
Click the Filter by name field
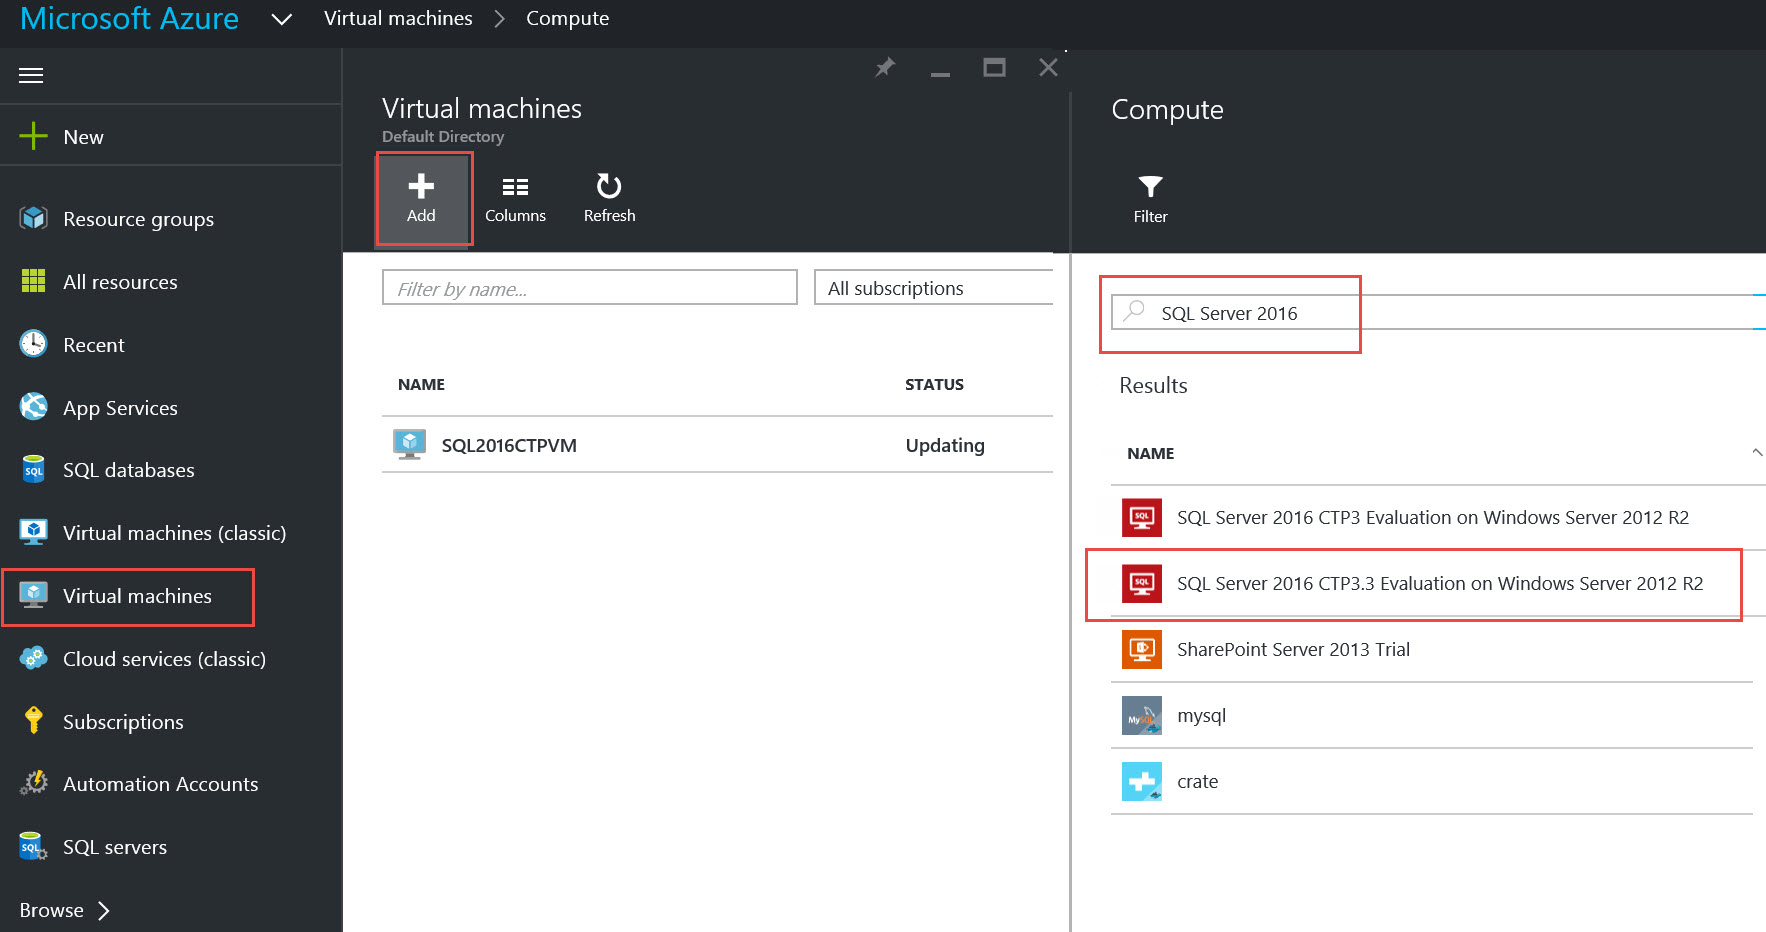point(589,288)
